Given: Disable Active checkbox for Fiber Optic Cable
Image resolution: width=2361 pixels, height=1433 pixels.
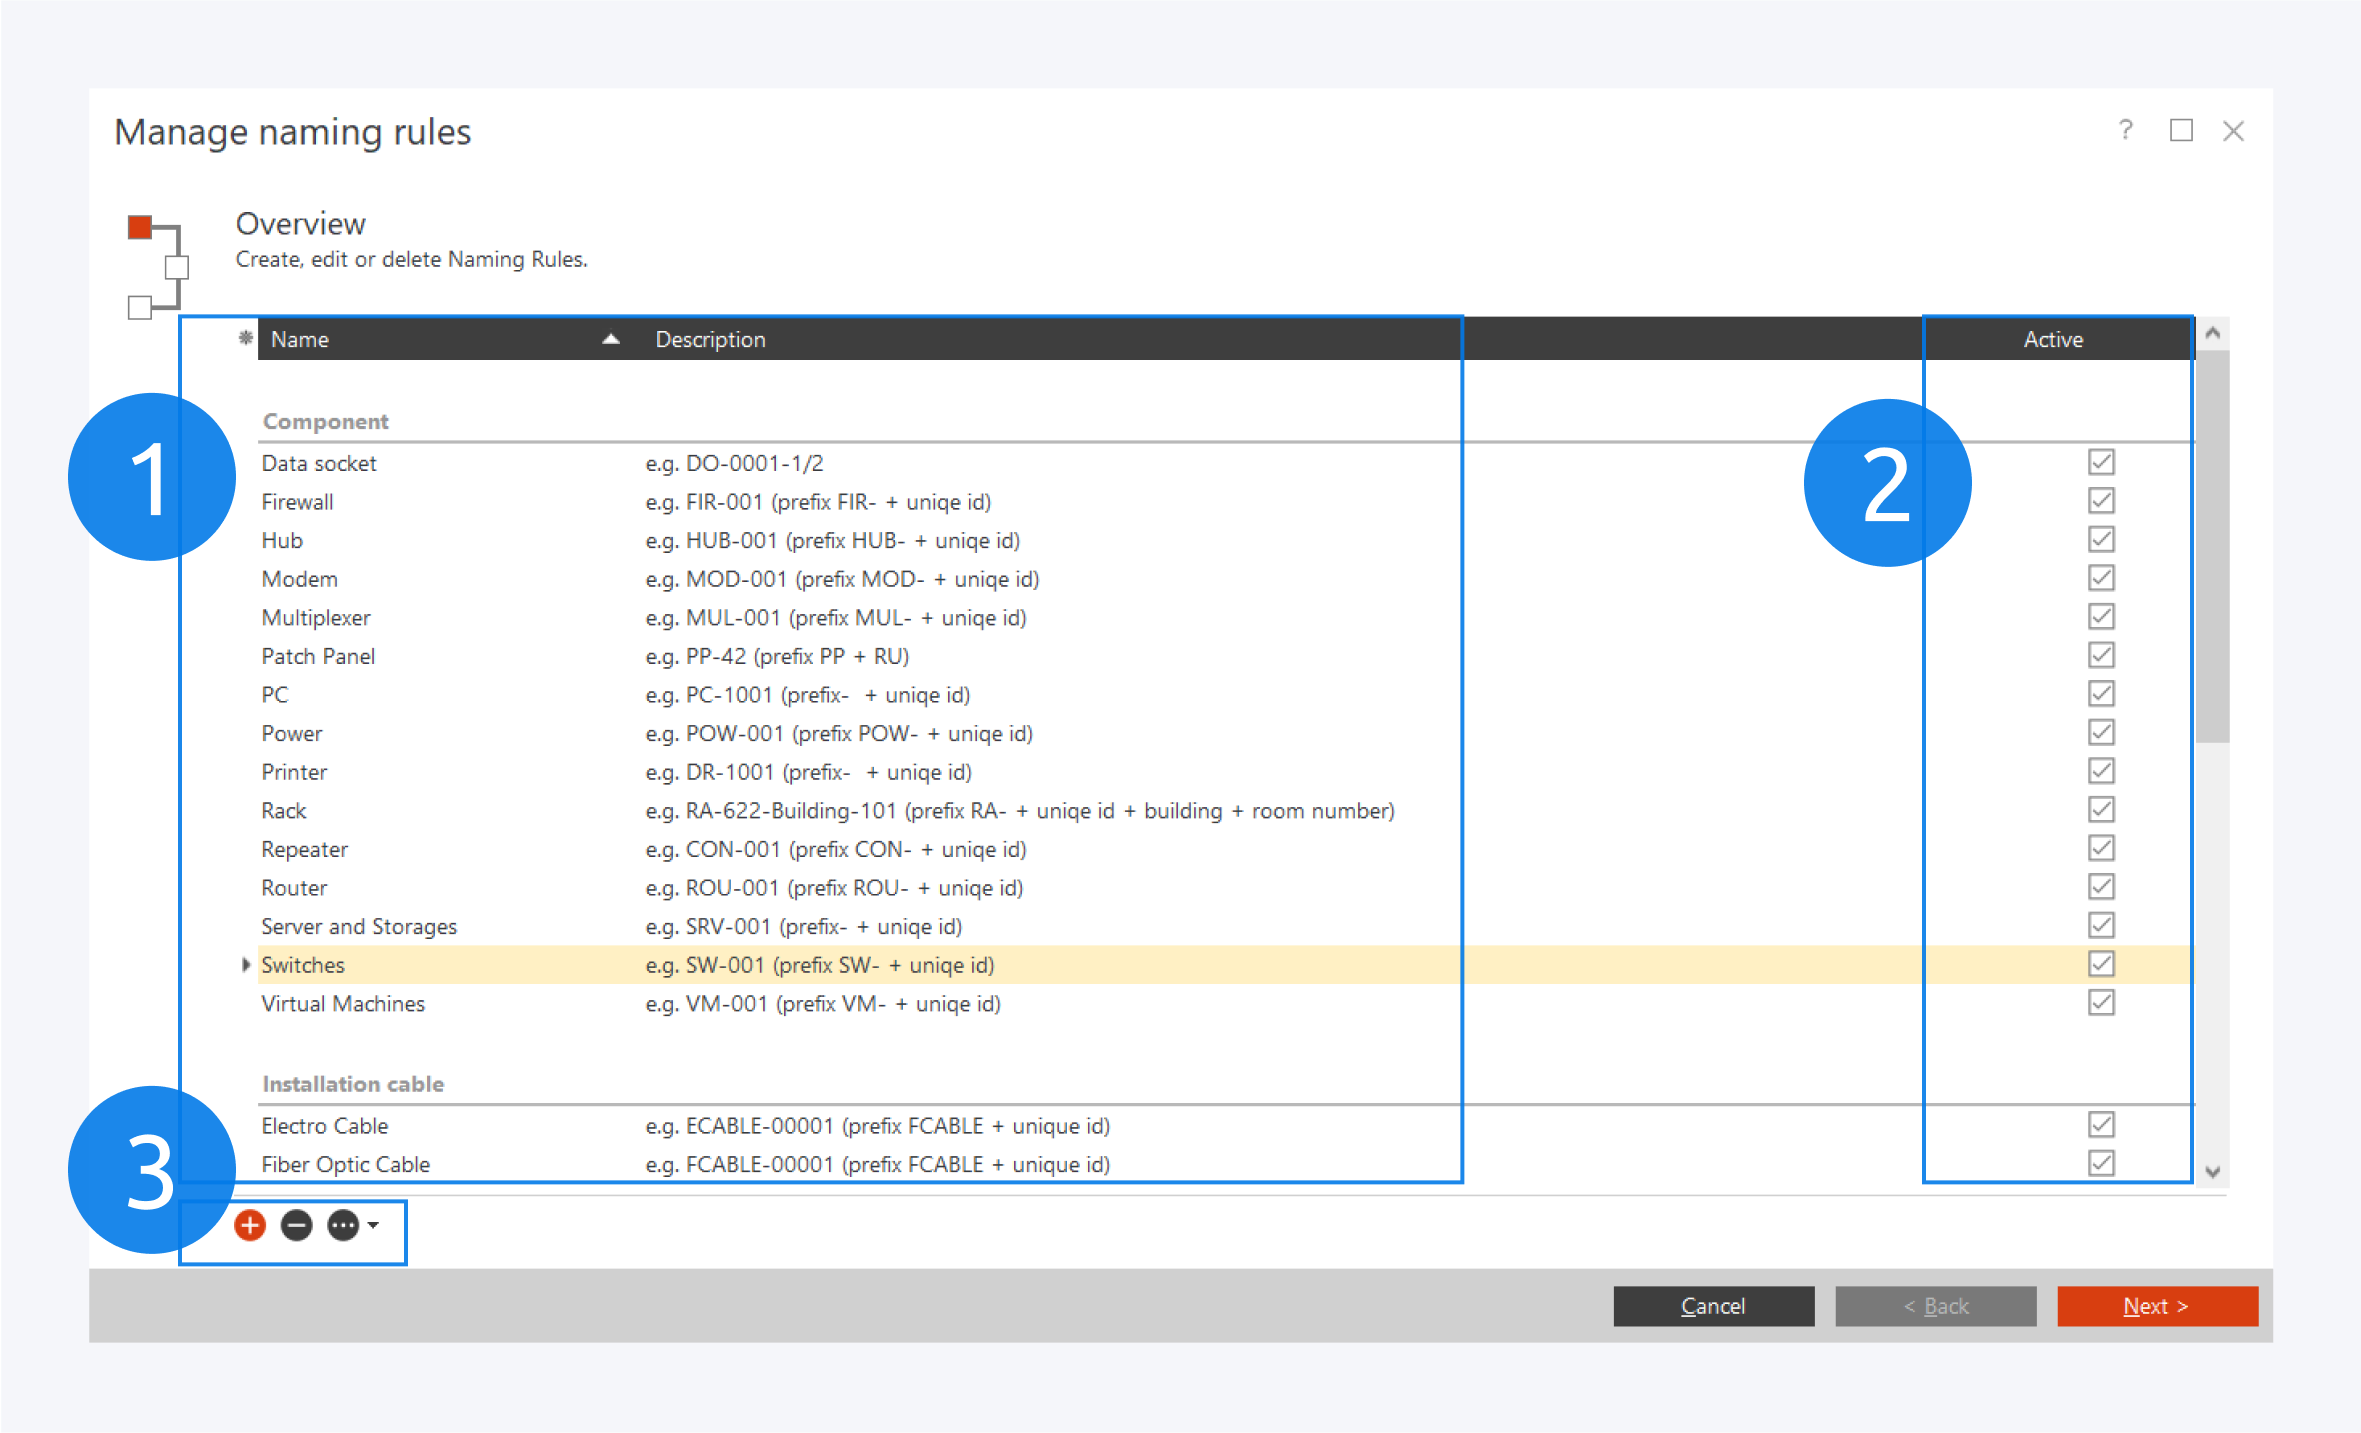Looking at the screenshot, I should (x=2101, y=1163).
